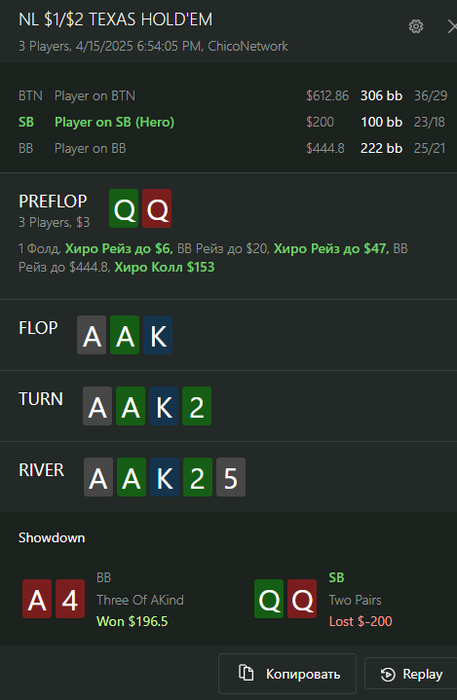Click the green 2 card on the turn
This screenshot has width=457, height=700.
click(197, 406)
